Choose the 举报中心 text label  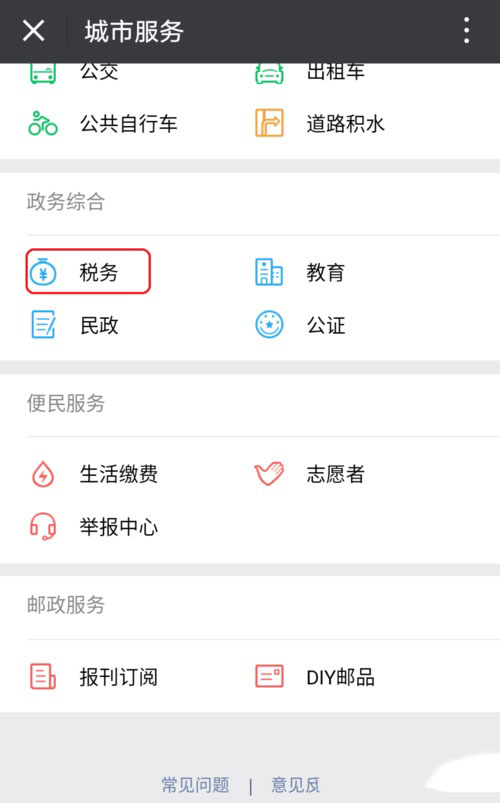click(119, 526)
